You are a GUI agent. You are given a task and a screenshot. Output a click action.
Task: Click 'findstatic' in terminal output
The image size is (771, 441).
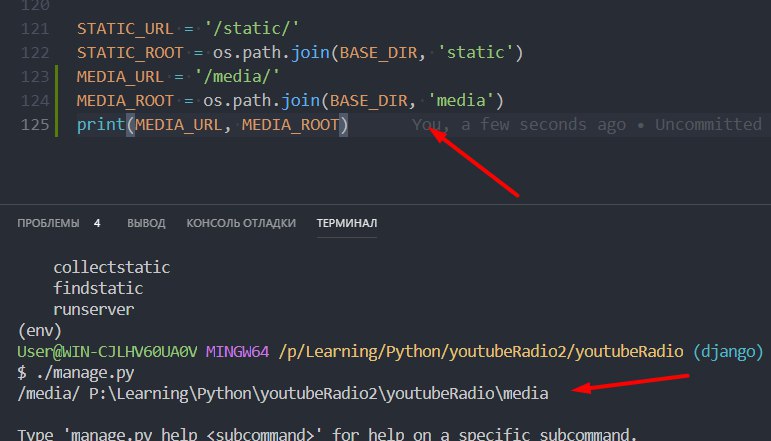[x=98, y=289]
